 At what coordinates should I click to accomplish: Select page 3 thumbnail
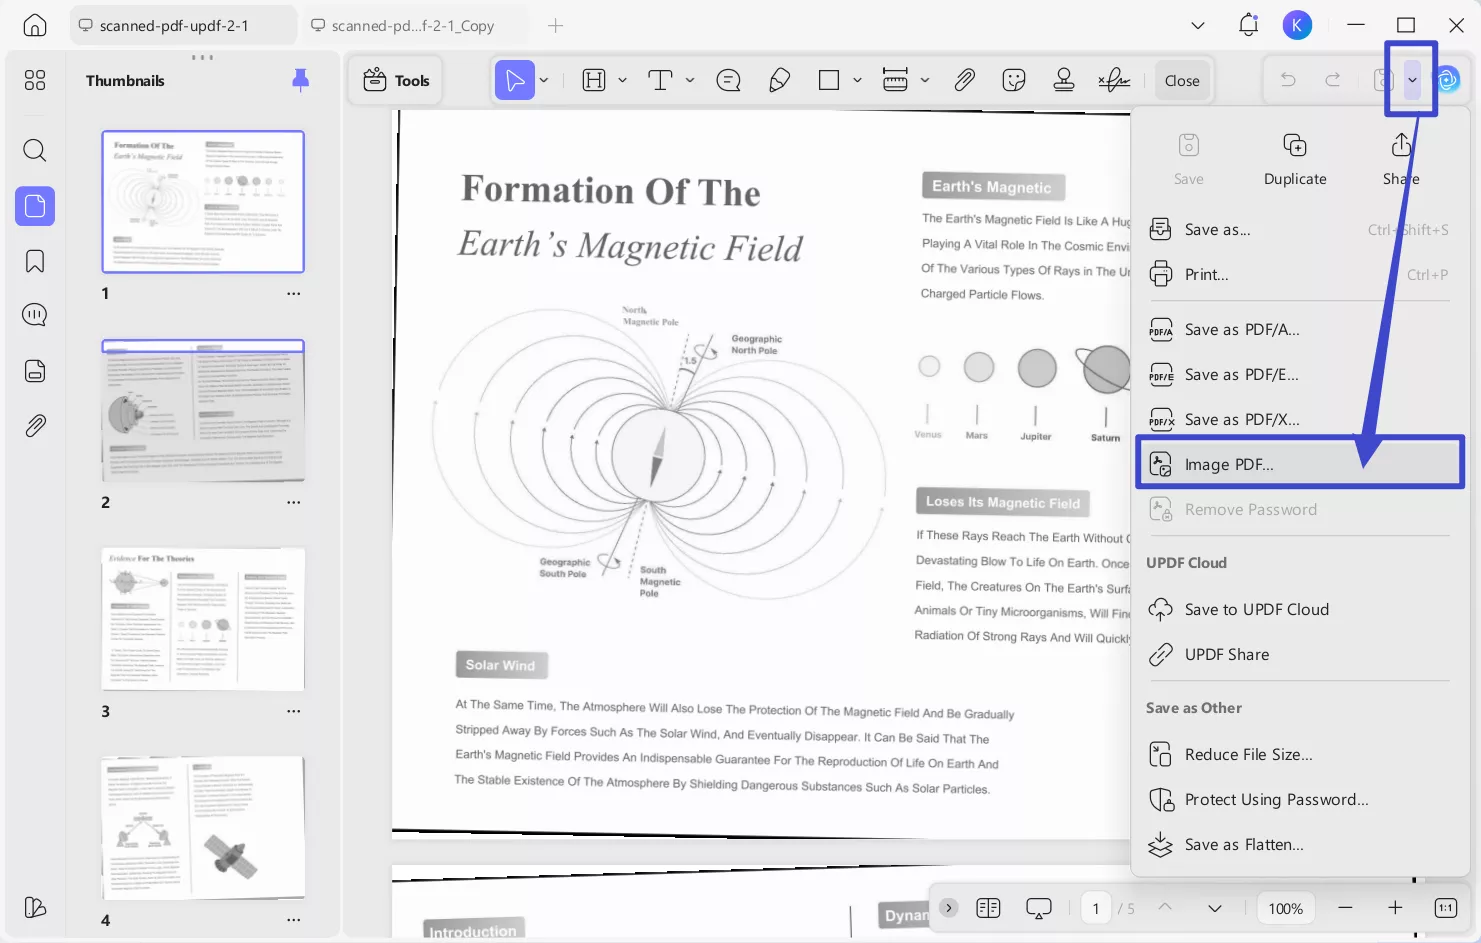pos(202,619)
